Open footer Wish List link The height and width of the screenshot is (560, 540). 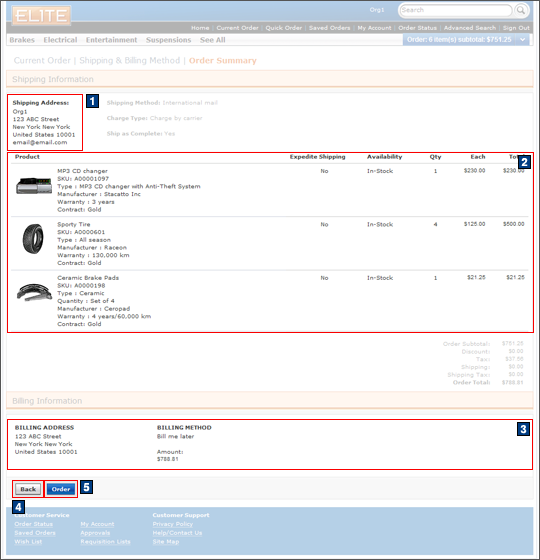(28, 541)
